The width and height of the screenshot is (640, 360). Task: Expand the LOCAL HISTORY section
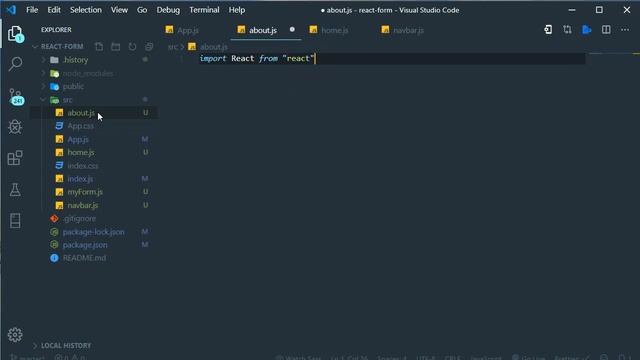35,346
